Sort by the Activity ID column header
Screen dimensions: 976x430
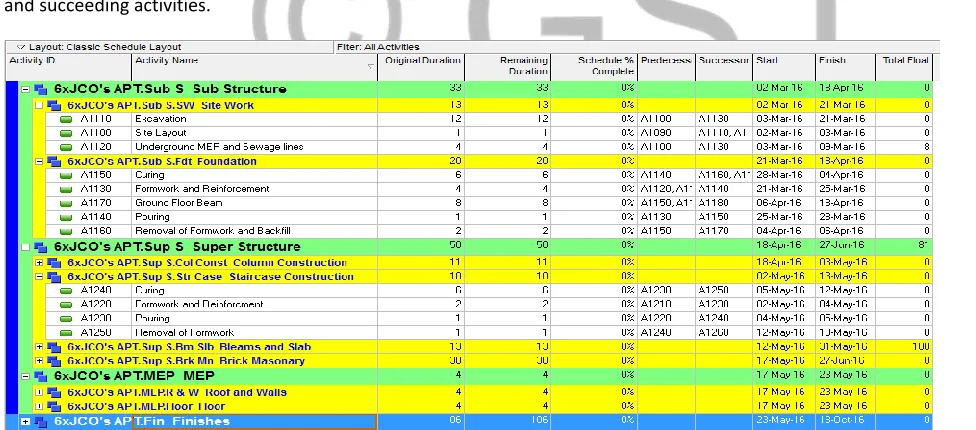tap(68, 67)
